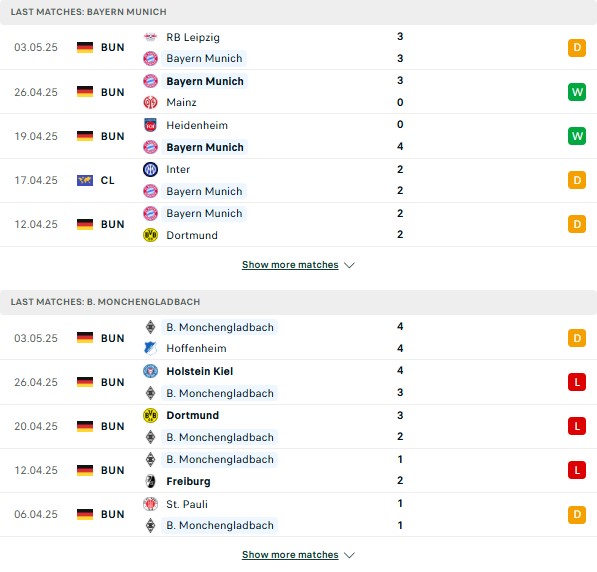Click Champions League flag icon on 17.04.25 row
Image resolution: width=597 pixels, height=572 pixels.
tap(85, 180)
